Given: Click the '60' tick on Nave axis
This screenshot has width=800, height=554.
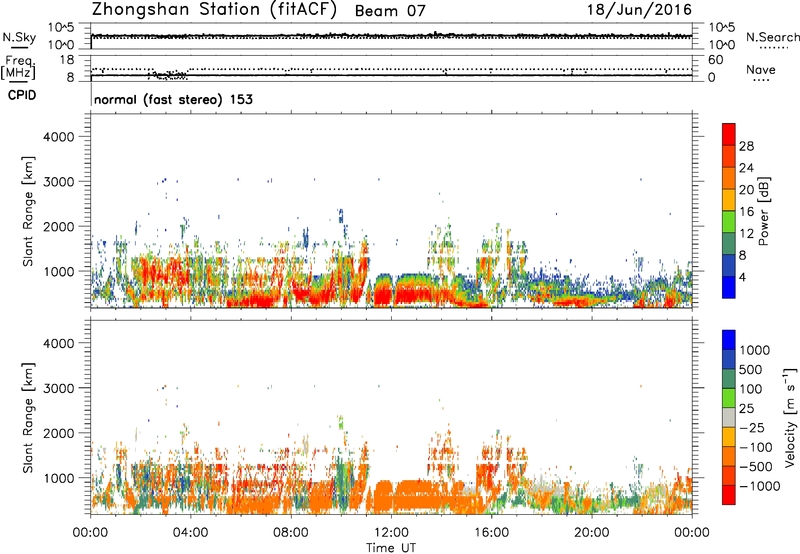Looking at the screenshot, I should [x=715, y=60].
